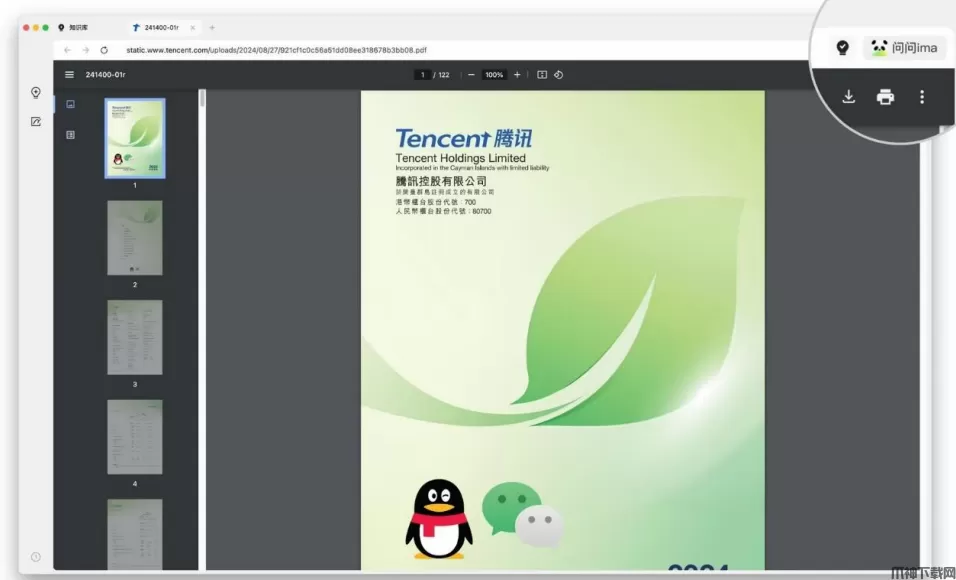Click the info icon at bottom left
The width and height of the screenshot is (956, 580).
coord(36,557)
